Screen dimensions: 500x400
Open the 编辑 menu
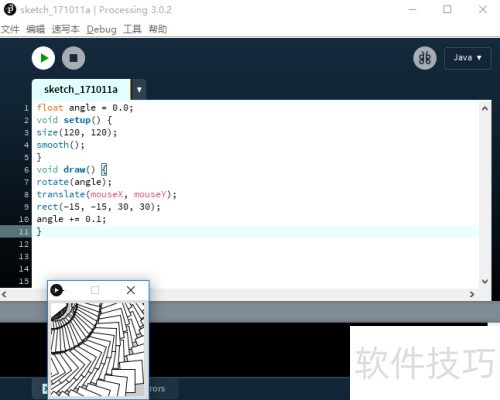[36, 29]
